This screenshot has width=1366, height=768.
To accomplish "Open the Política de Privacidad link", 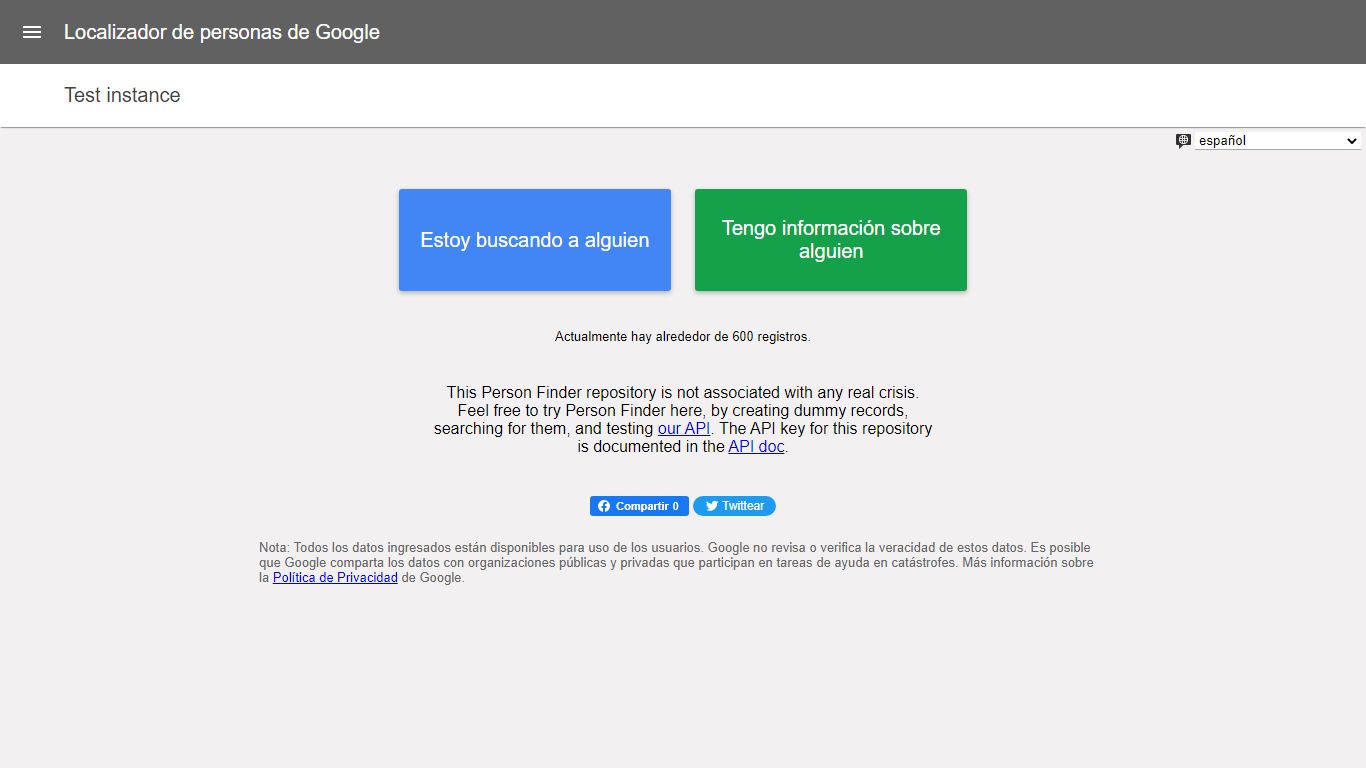I will click(x=335, y=578).
